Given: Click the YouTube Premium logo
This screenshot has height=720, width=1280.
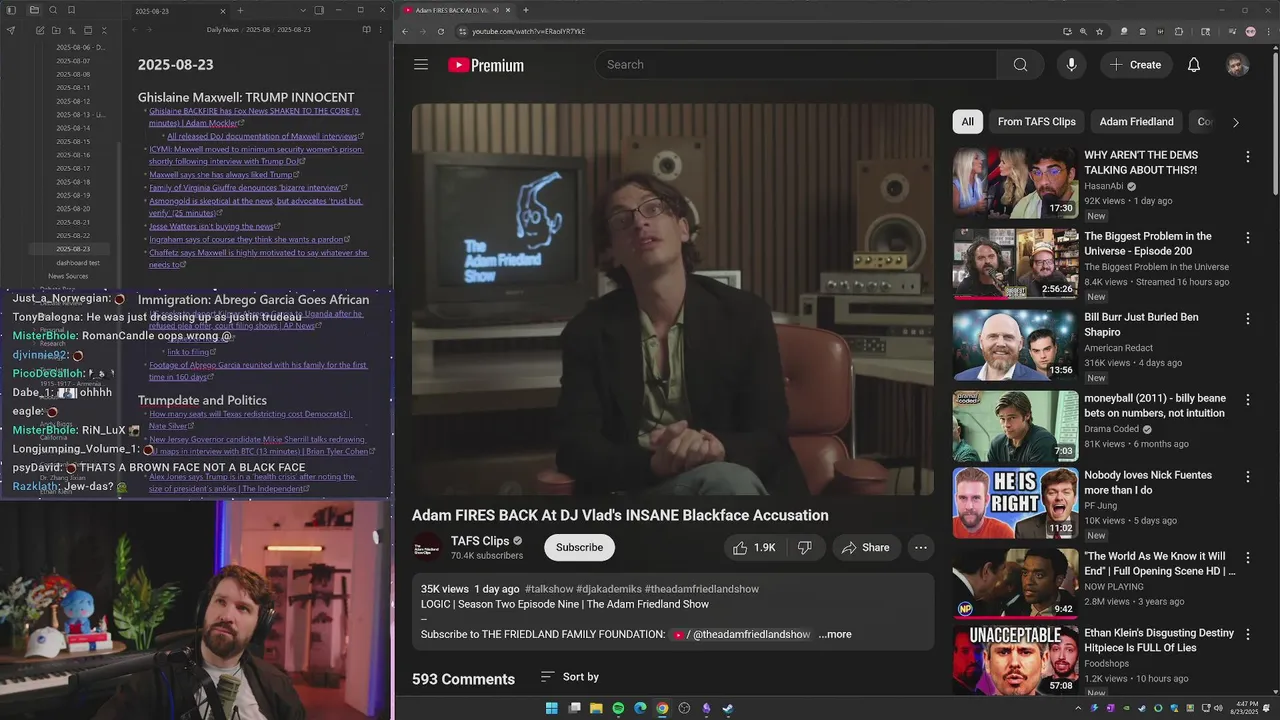Looking at the screenshot, I should point(486,65).
